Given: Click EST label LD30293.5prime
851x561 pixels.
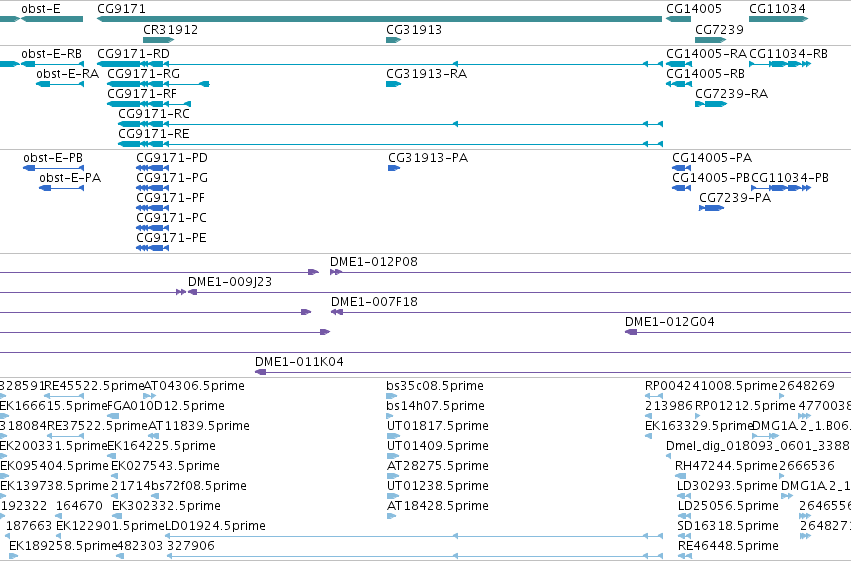Looking at the screenshot, I should click(727, 487).
